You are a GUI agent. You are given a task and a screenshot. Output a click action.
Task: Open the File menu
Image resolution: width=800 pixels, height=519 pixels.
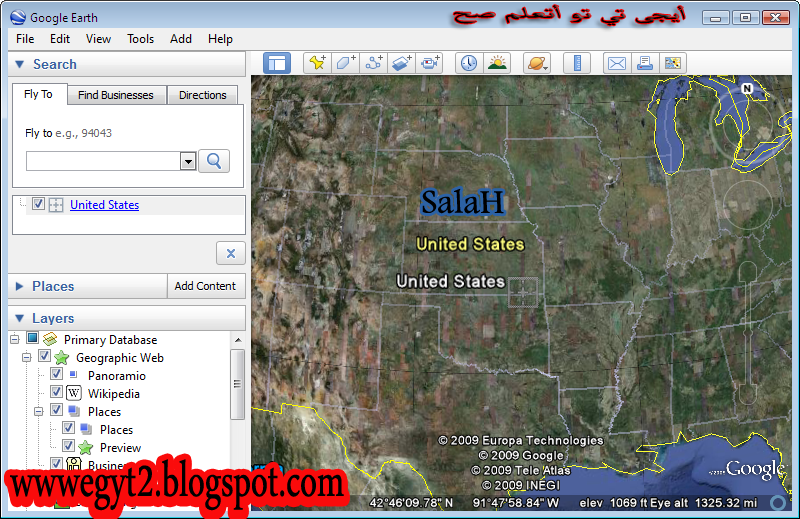(25, 39)
